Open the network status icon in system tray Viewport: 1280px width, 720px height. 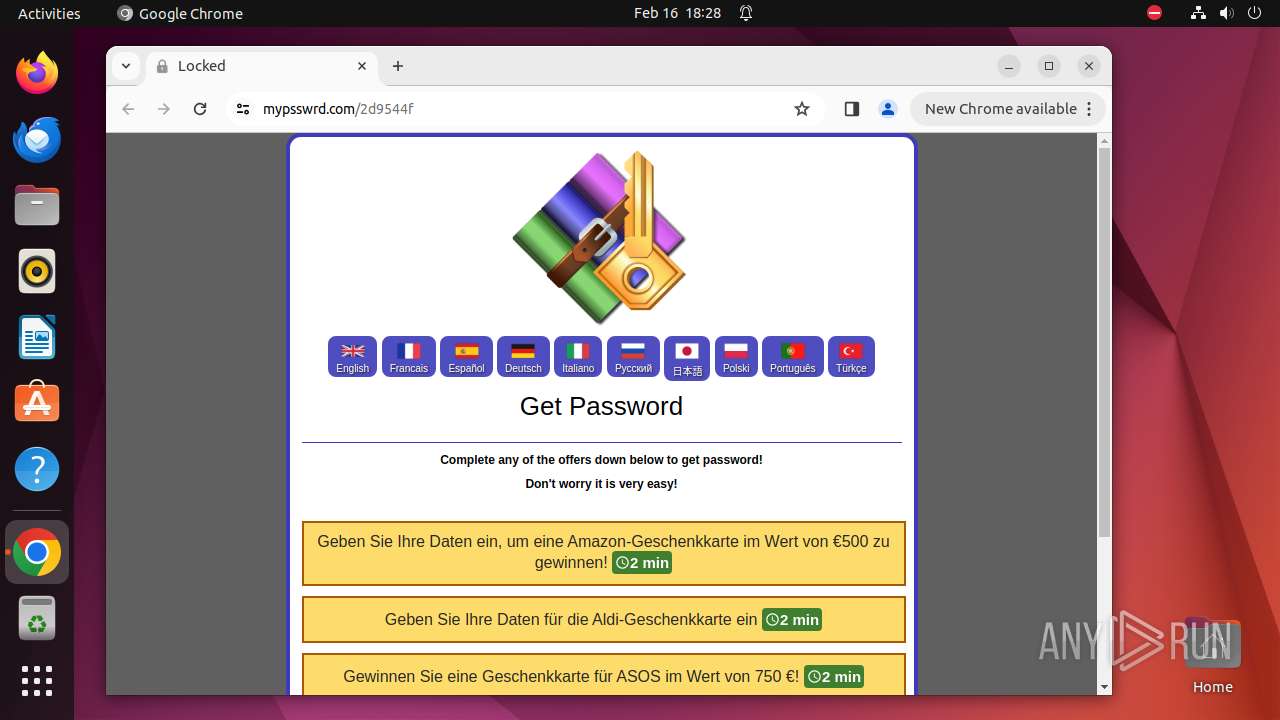pyautogui.click(x=1199, y=13)
